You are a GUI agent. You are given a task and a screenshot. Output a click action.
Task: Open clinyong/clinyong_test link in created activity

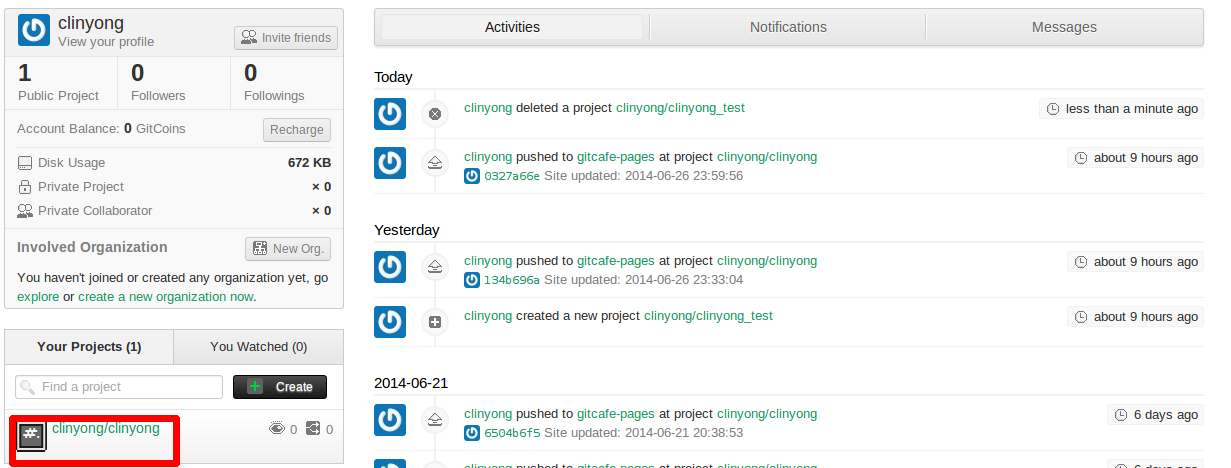pyautogui.click(x=708, y=316)
